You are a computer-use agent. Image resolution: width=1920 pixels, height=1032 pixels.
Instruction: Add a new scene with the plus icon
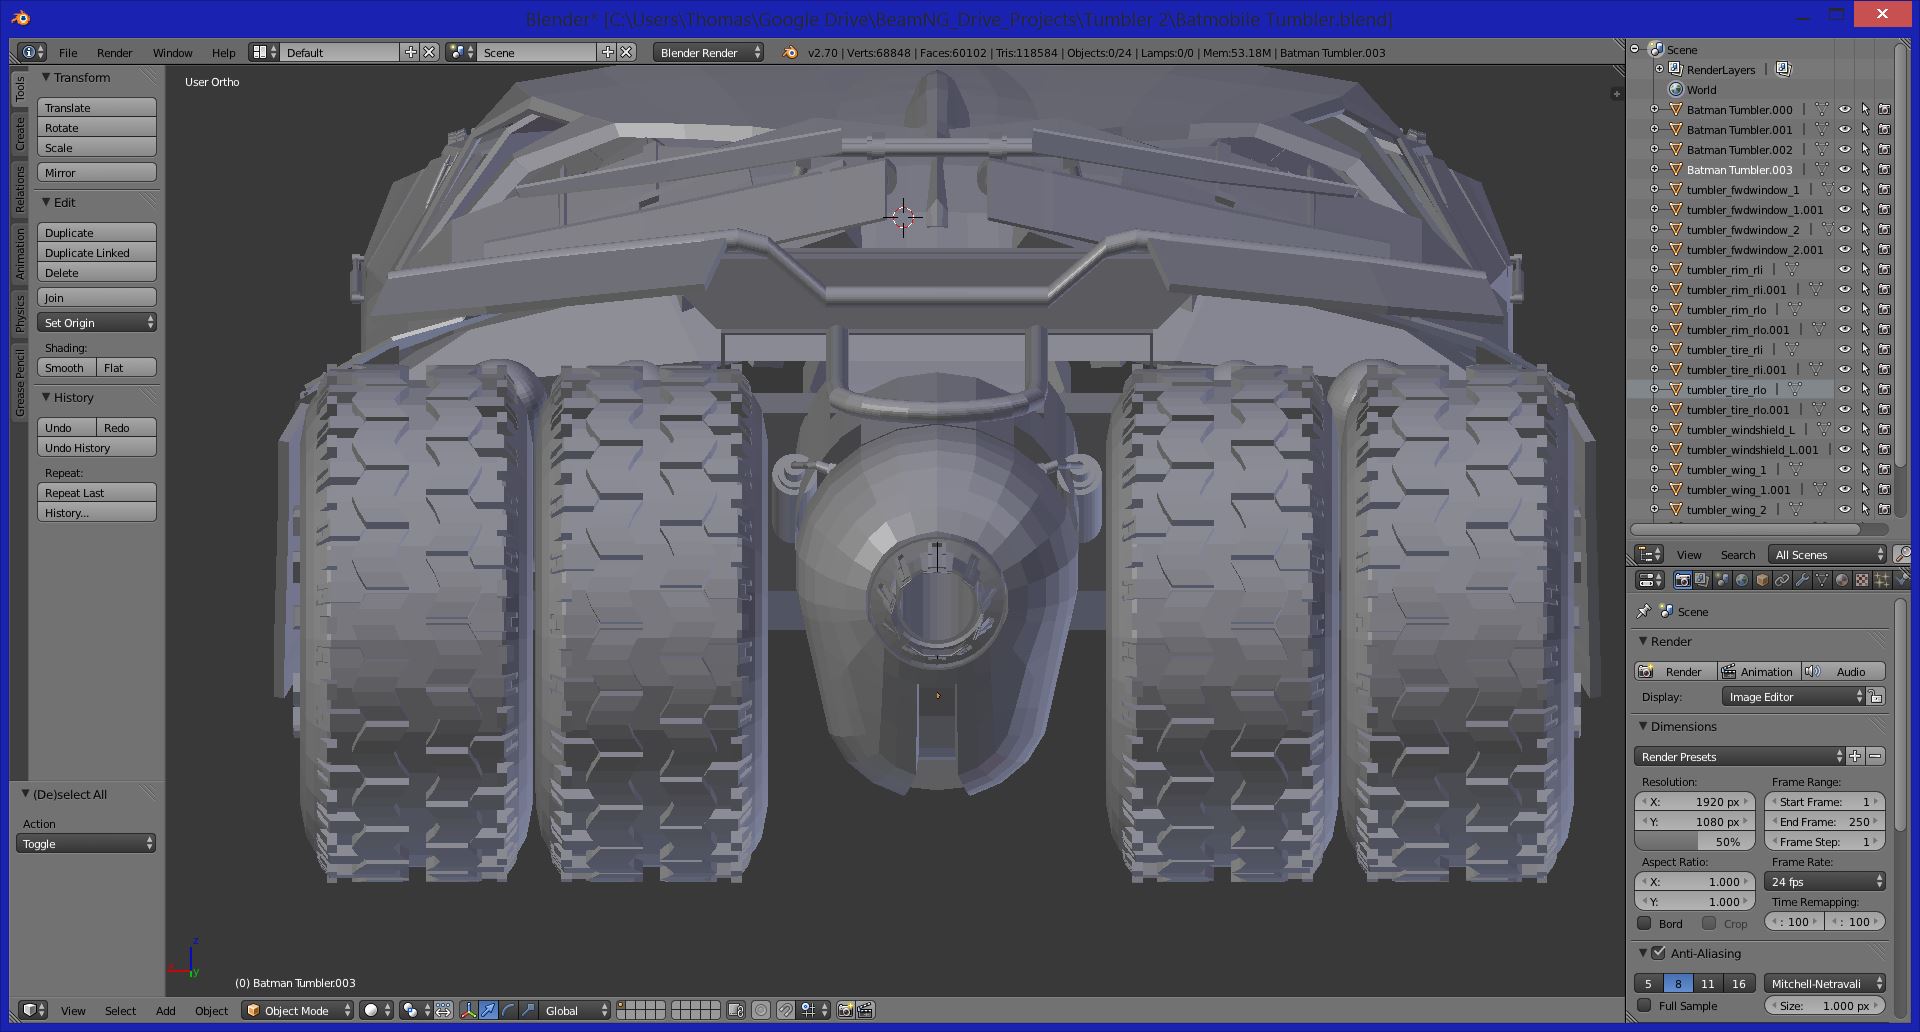pyautogui.click(x=607, y=52)
